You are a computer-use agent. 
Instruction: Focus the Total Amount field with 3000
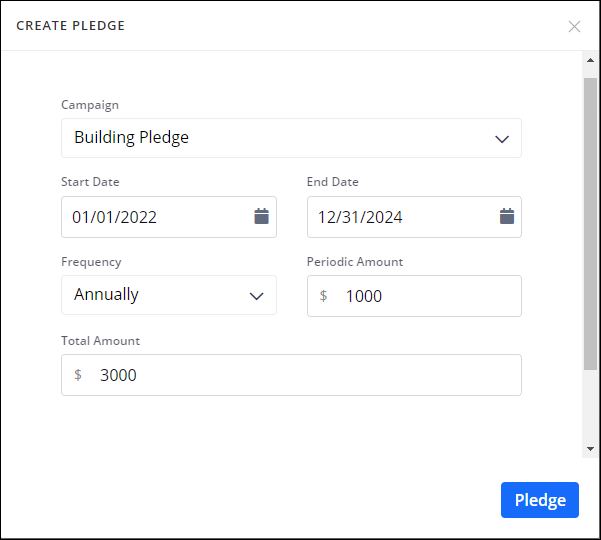(x=300, y=375)
